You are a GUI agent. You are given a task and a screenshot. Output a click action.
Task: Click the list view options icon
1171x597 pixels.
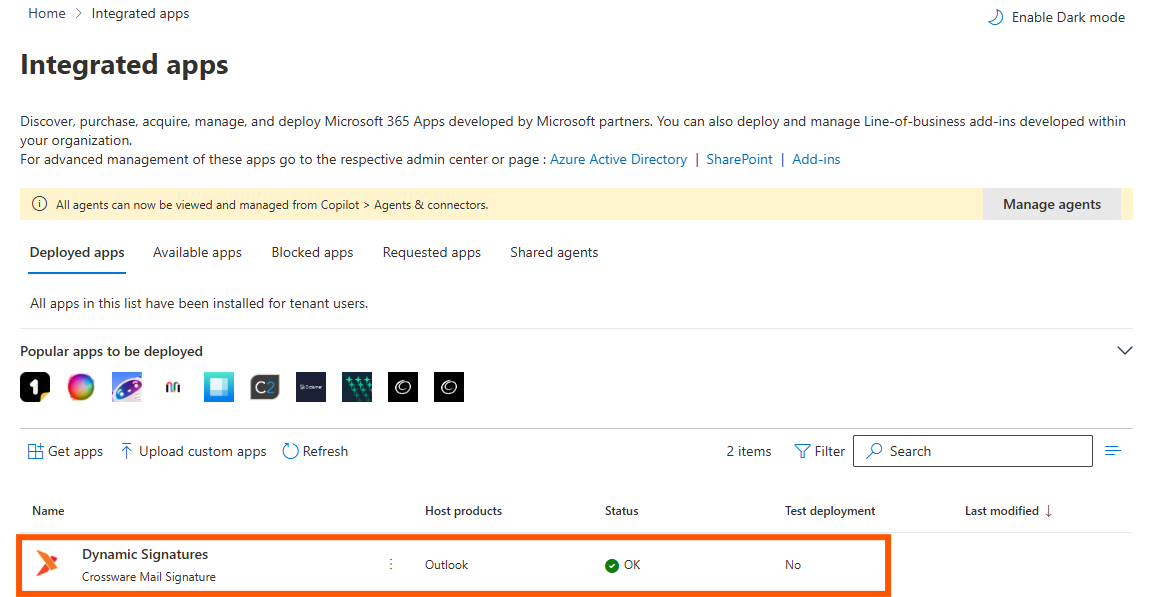coord(1113,451)
